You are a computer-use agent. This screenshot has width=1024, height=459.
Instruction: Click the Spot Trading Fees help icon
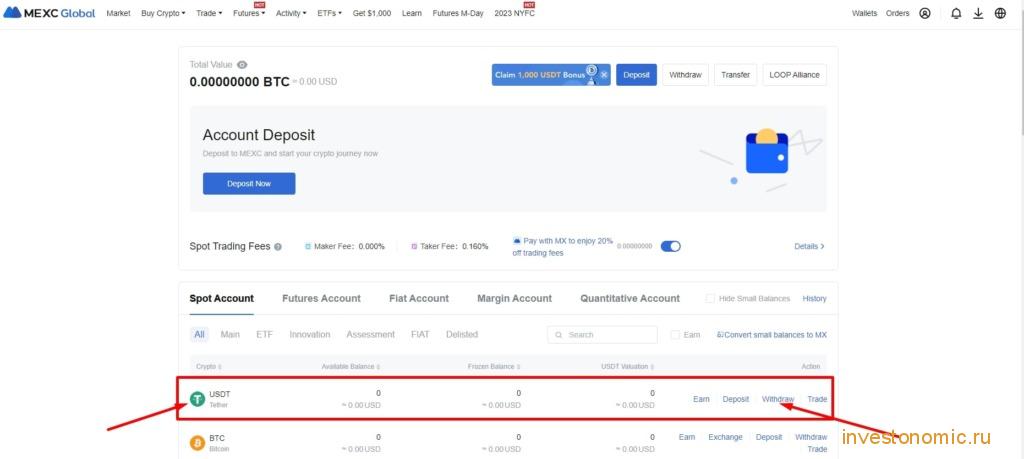click(278, 247)
